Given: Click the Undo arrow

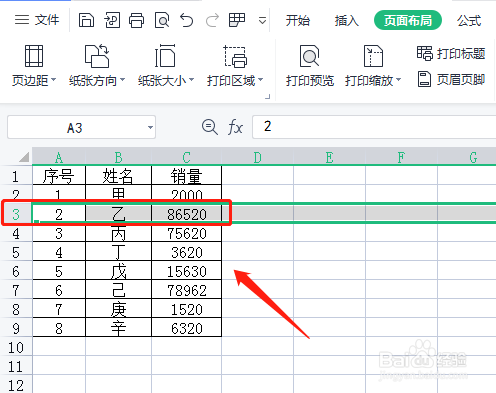Looking at the screenshot, I should pos(187,20).
